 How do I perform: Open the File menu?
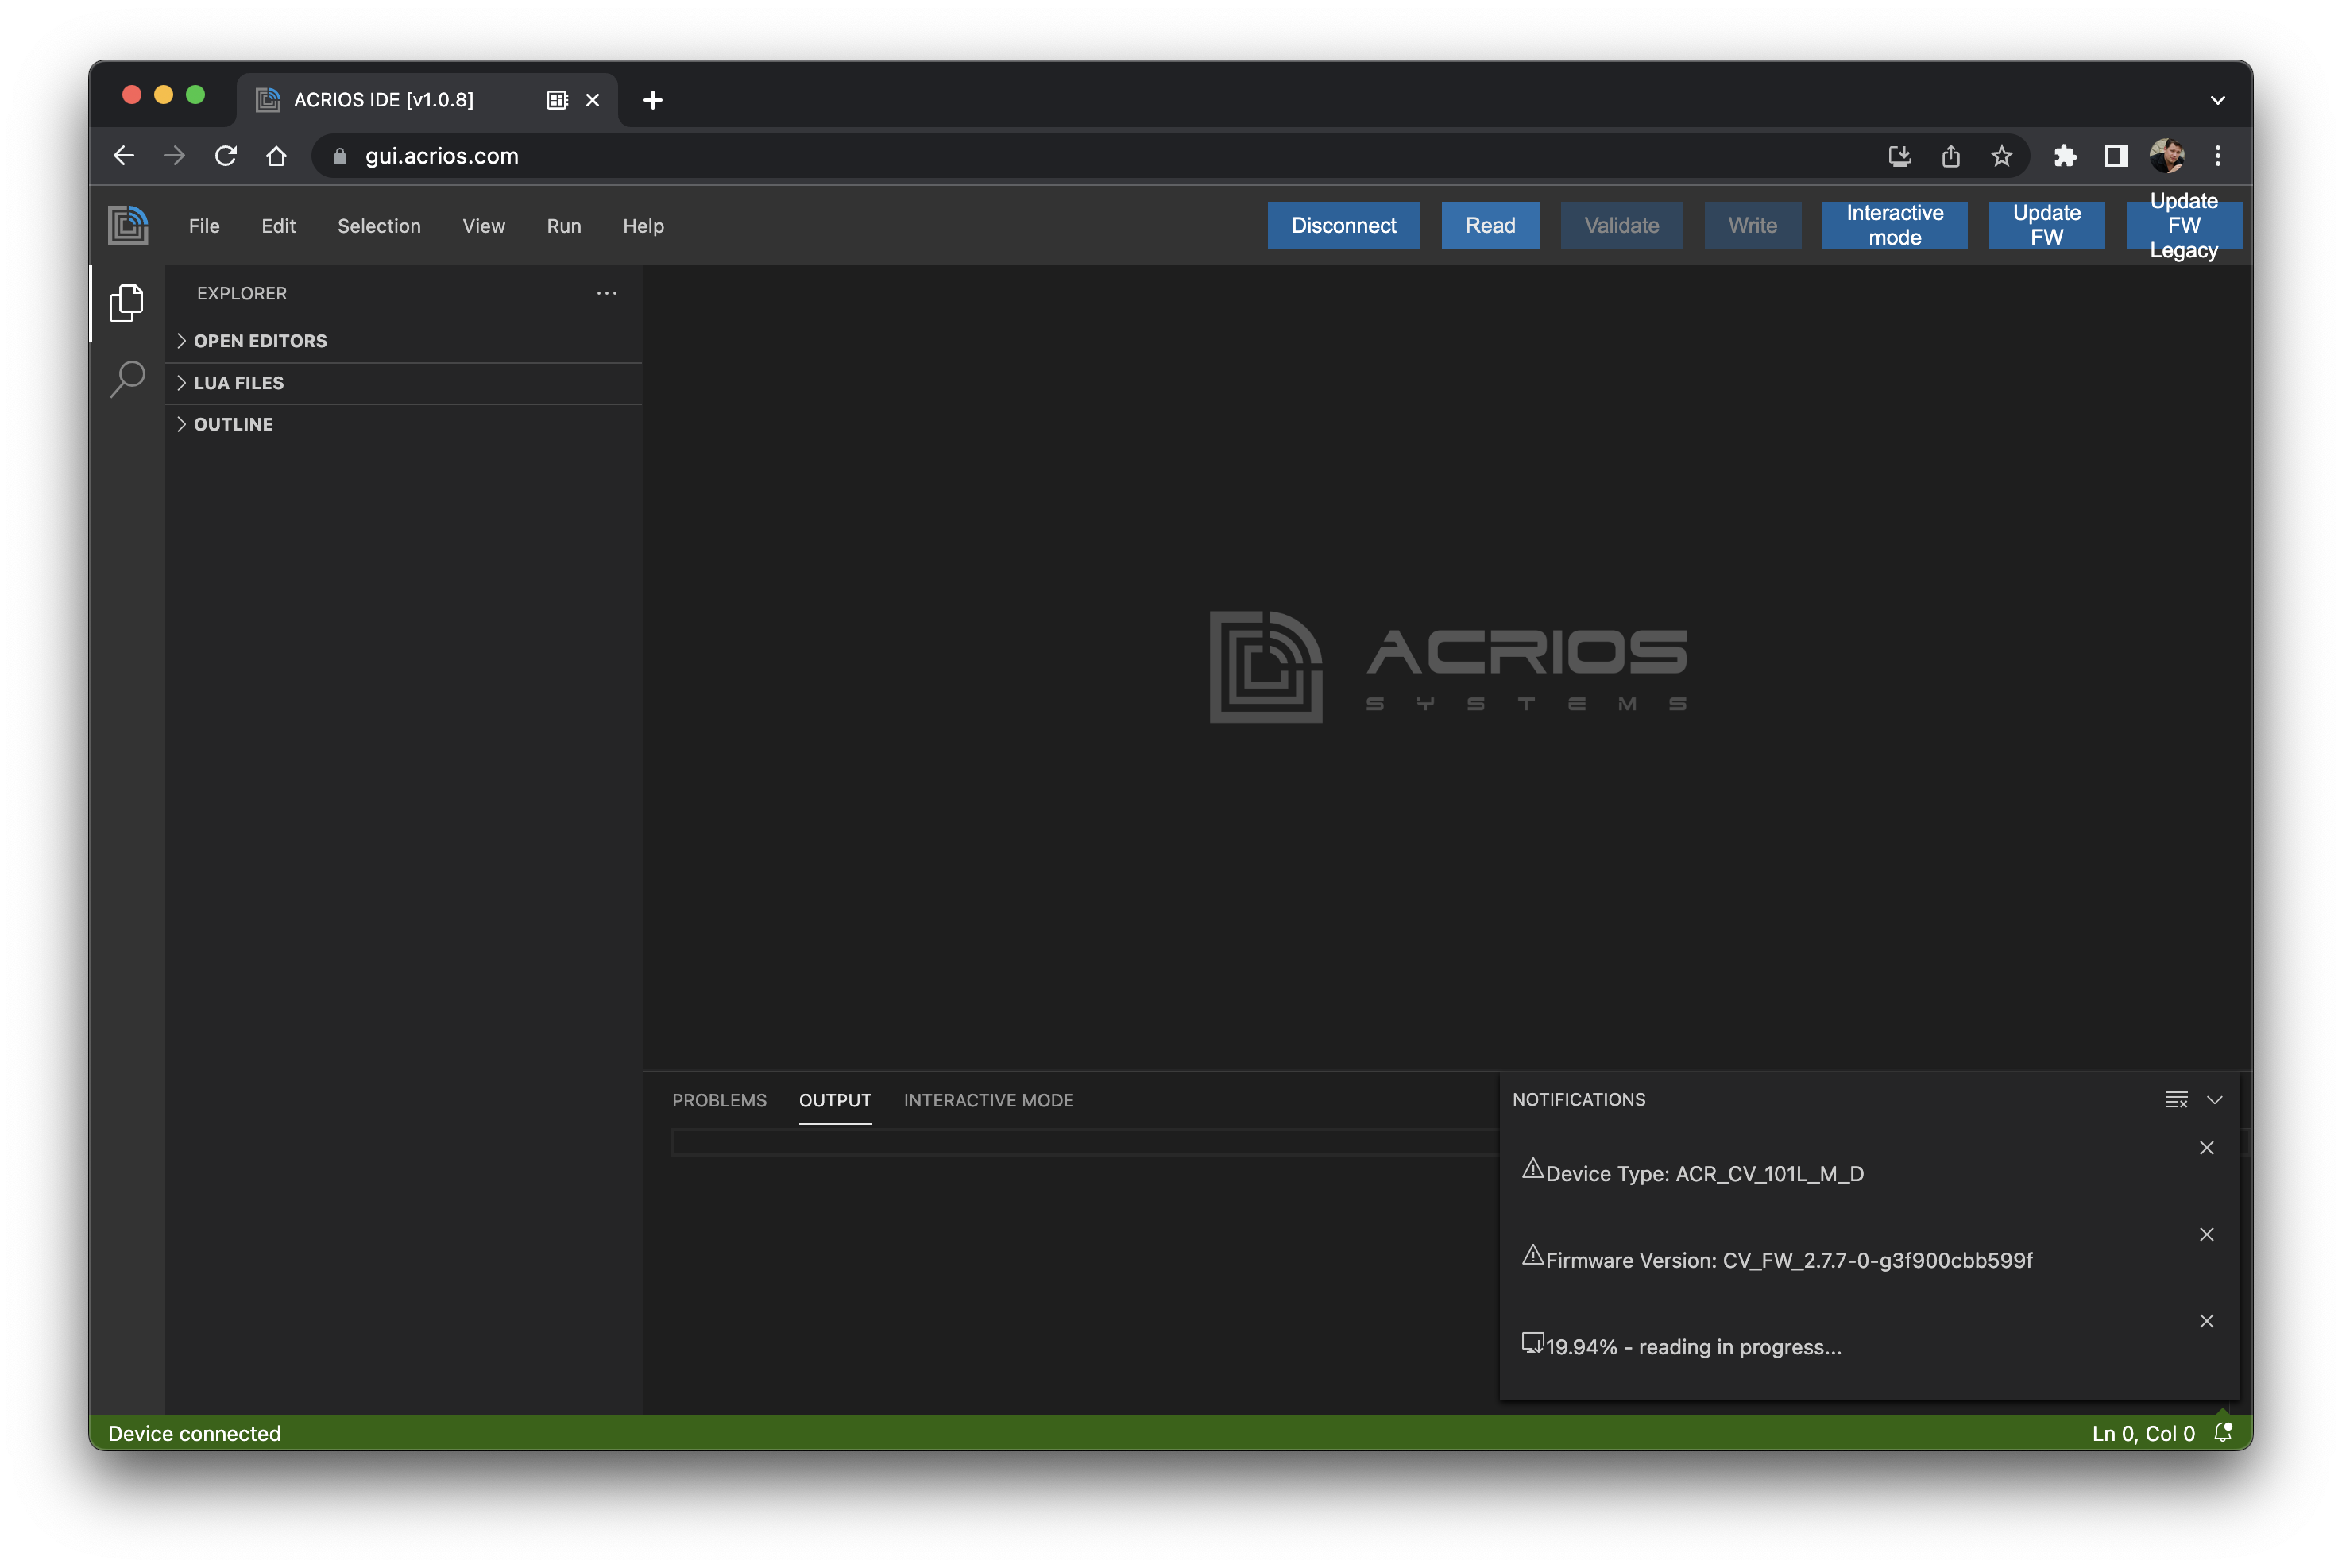pyautogui.click(x=204, y=226)
